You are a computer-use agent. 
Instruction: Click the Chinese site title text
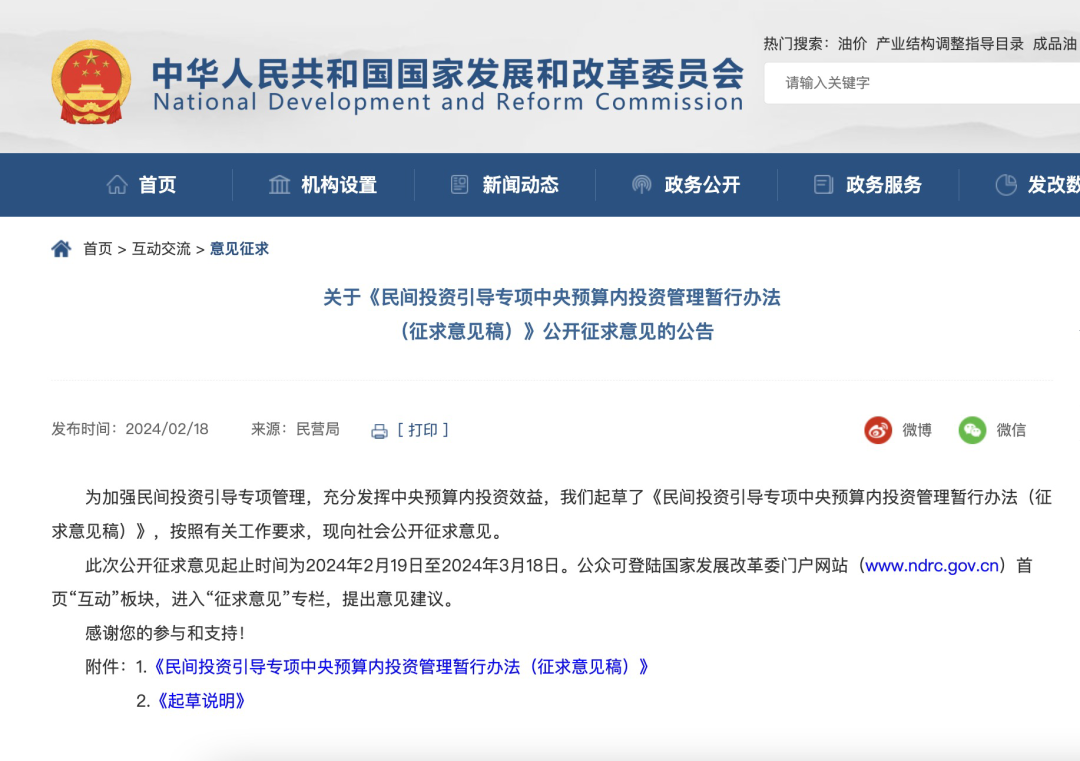tap(448, 73)
